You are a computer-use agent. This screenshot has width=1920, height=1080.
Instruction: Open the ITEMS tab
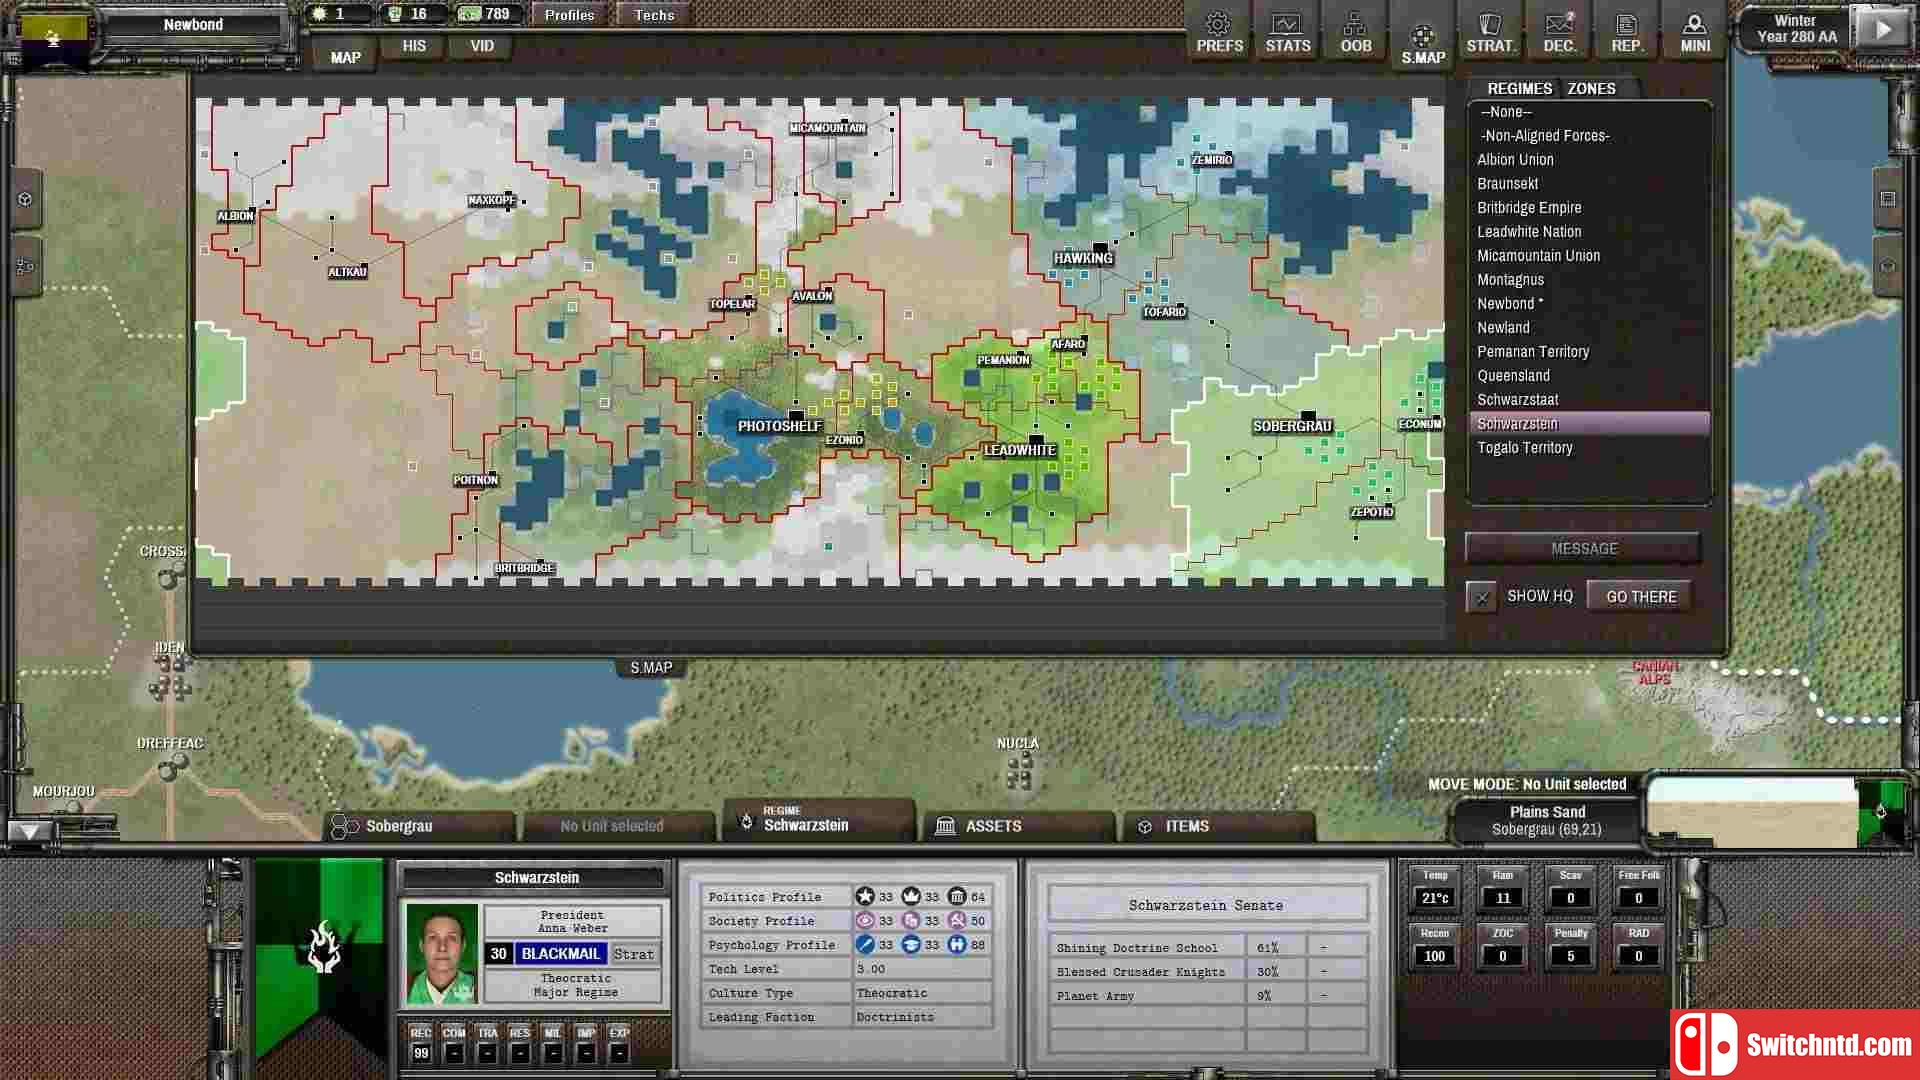(x=1218, y=826)
